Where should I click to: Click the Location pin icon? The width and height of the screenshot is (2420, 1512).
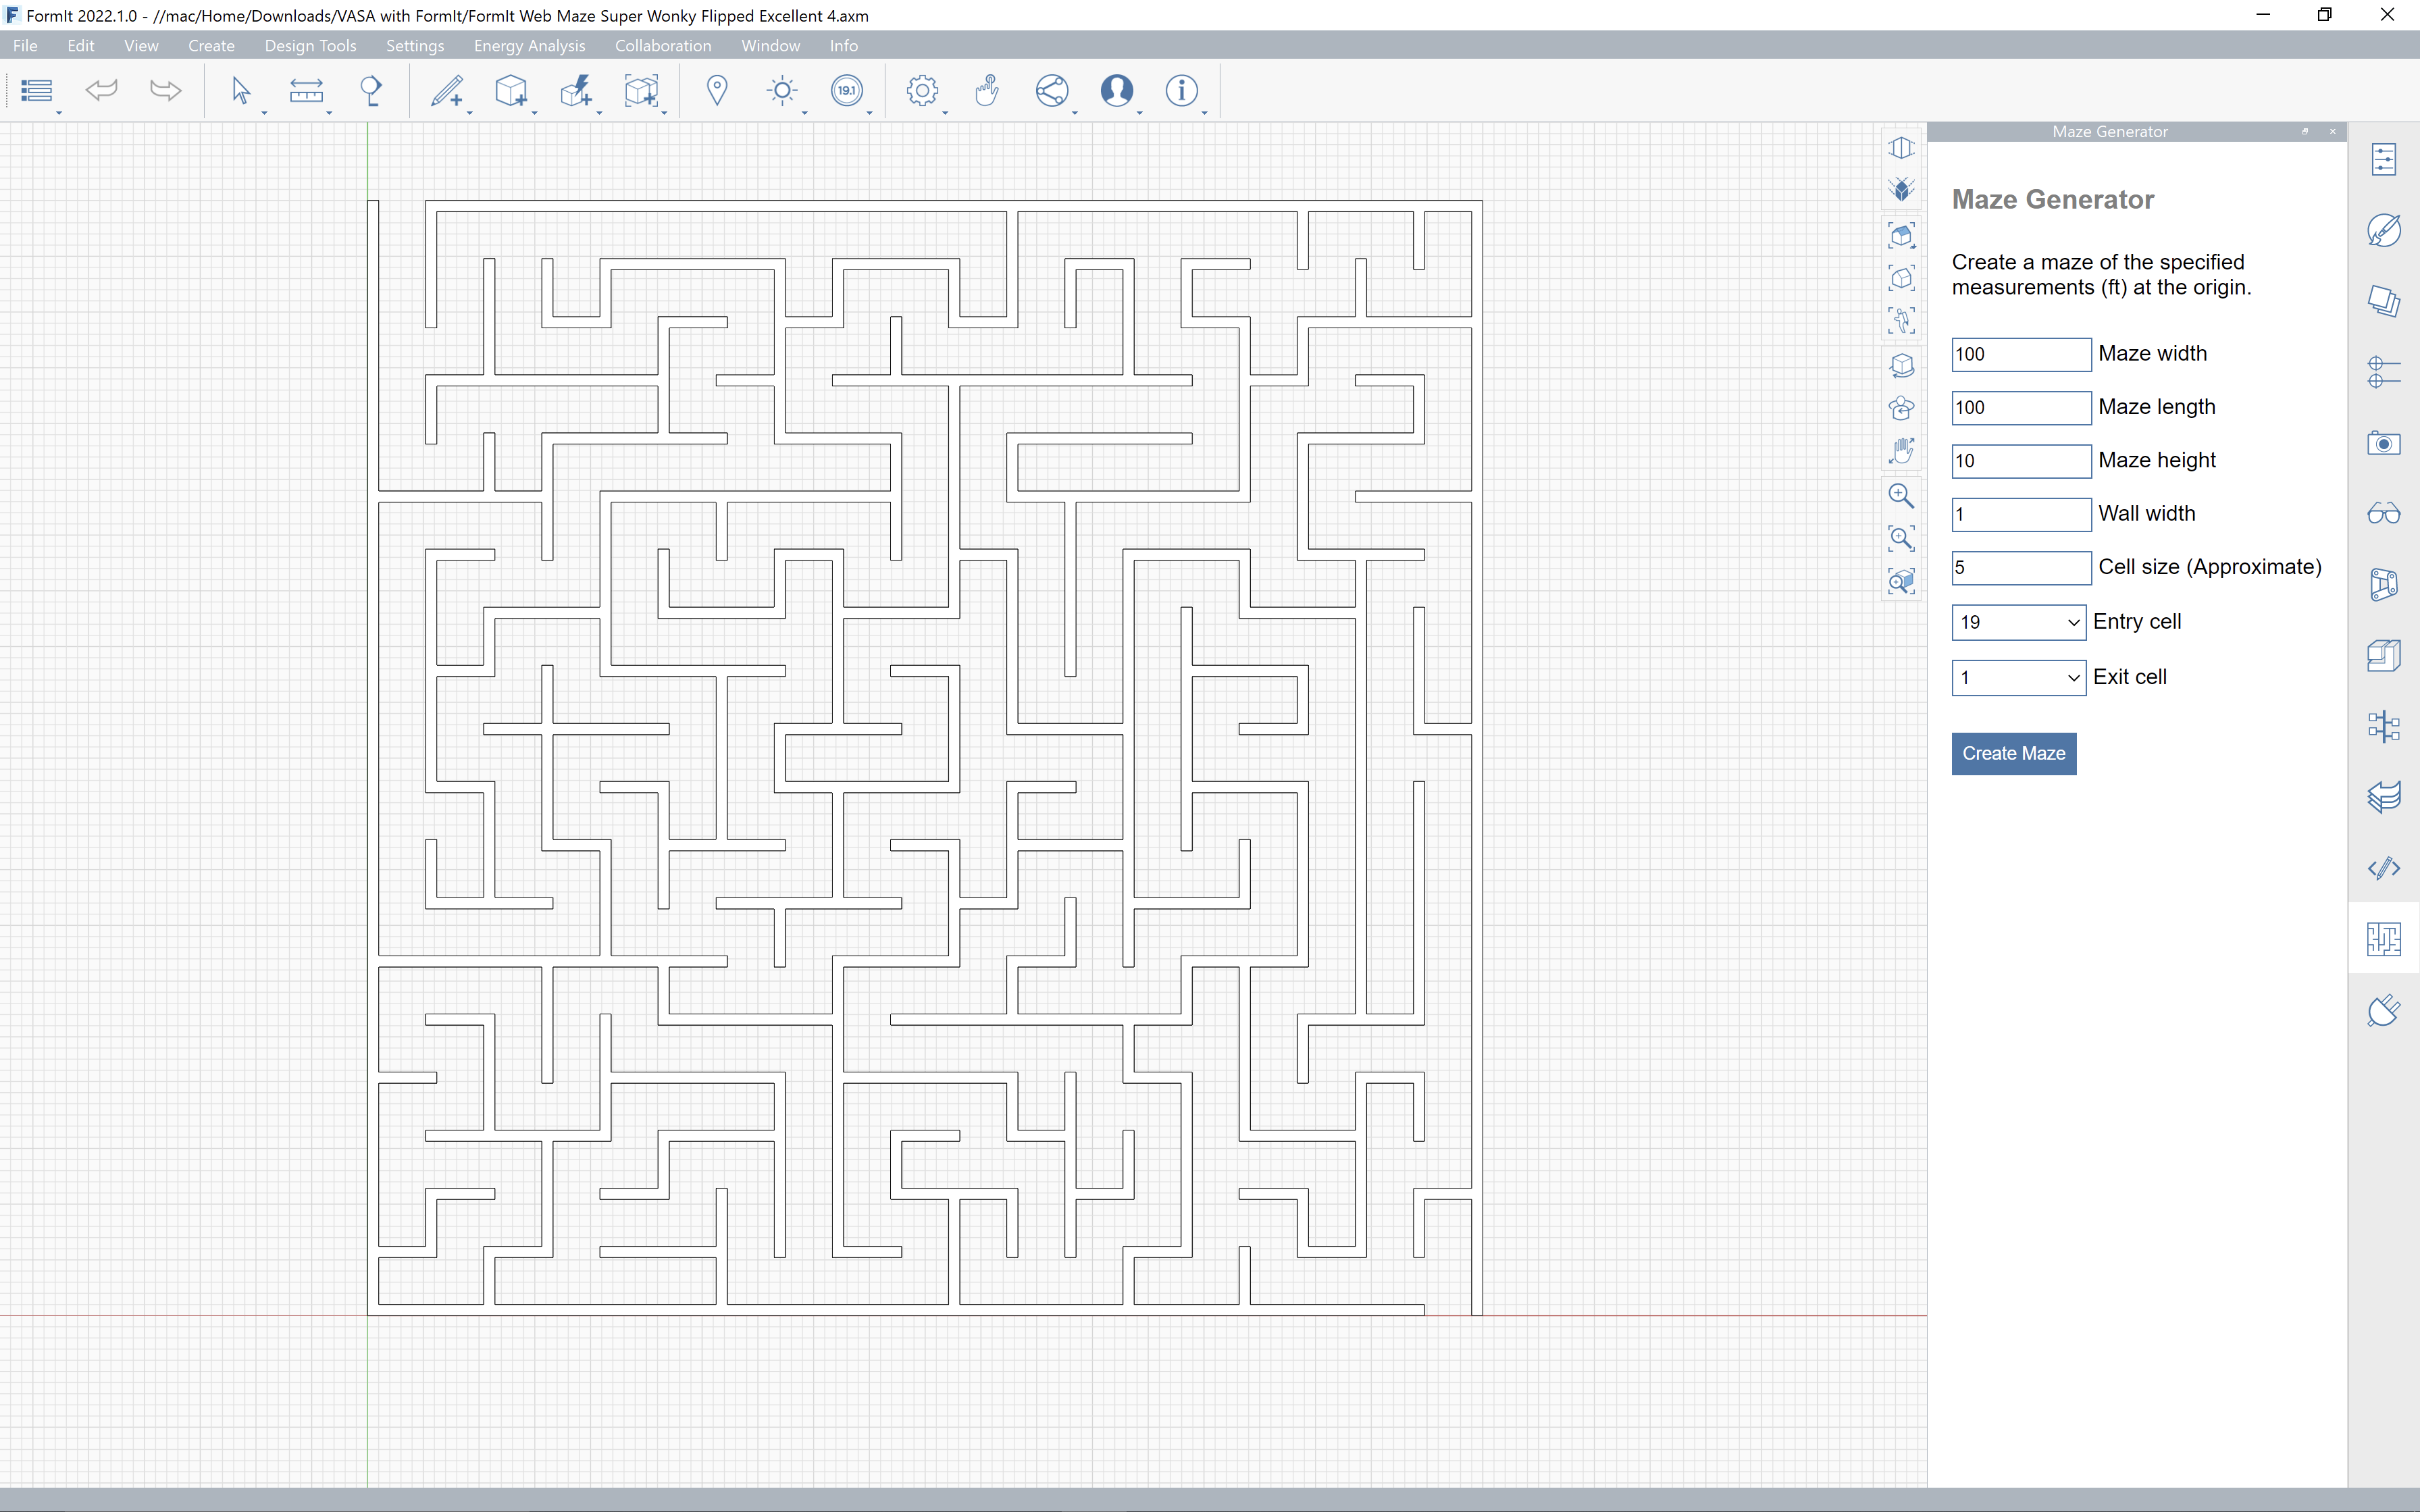pos(717,91)
